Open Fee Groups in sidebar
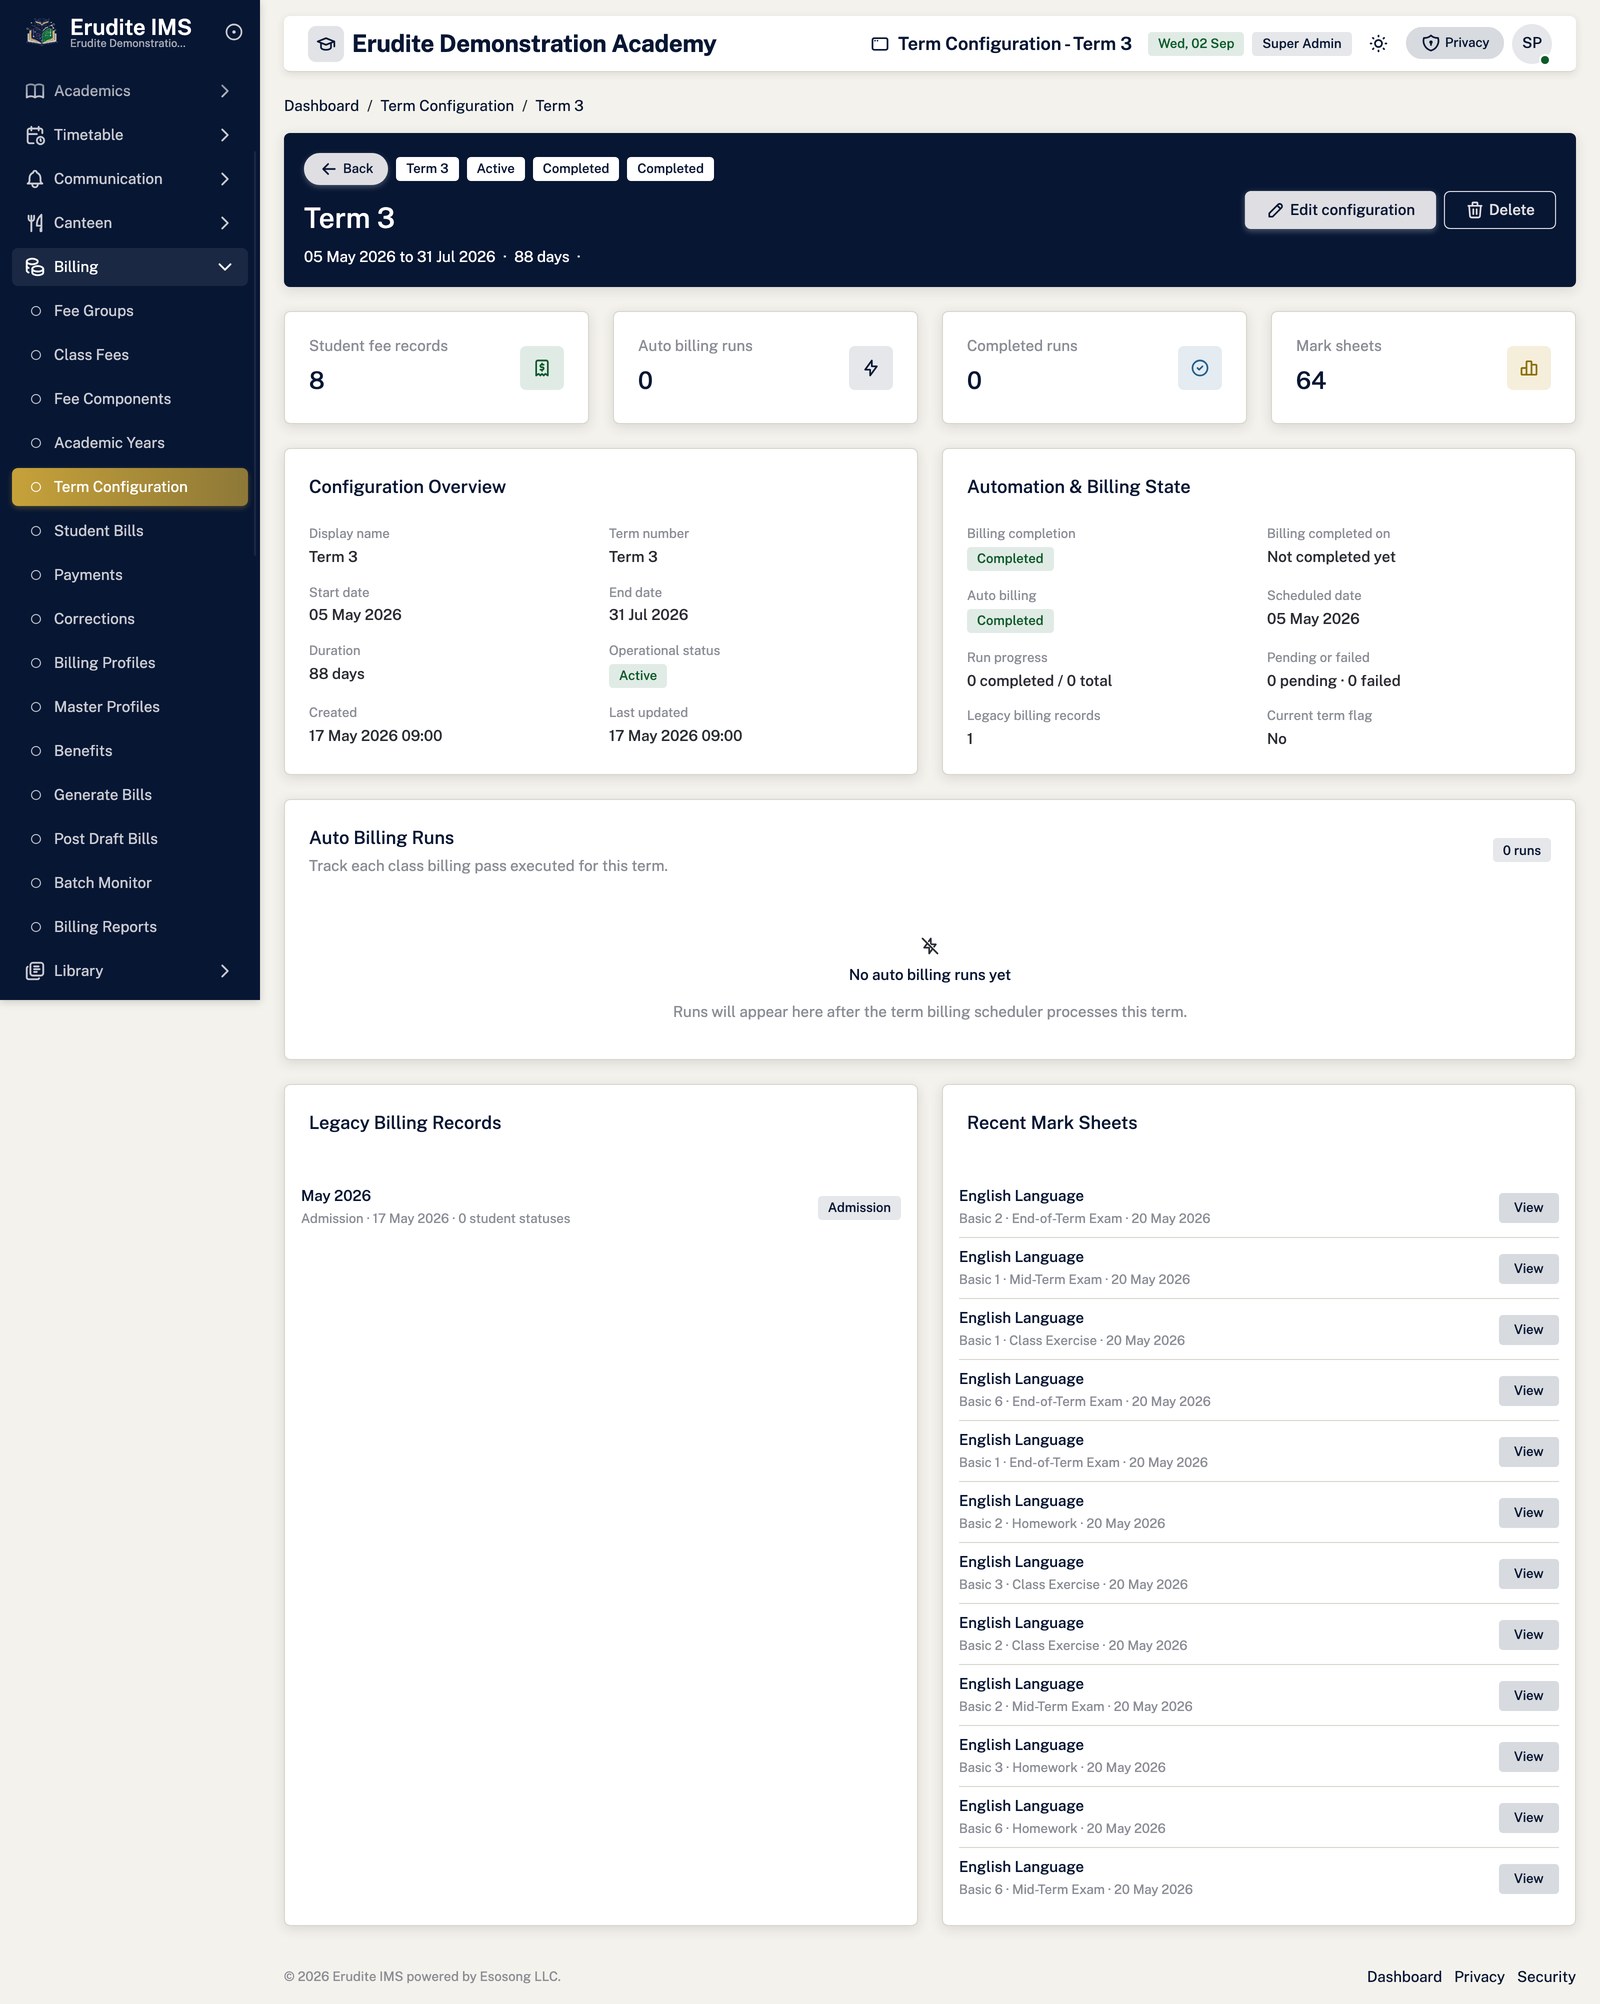The height and width of the screenshot is (2004, 1600). click(x=130, y=311)
